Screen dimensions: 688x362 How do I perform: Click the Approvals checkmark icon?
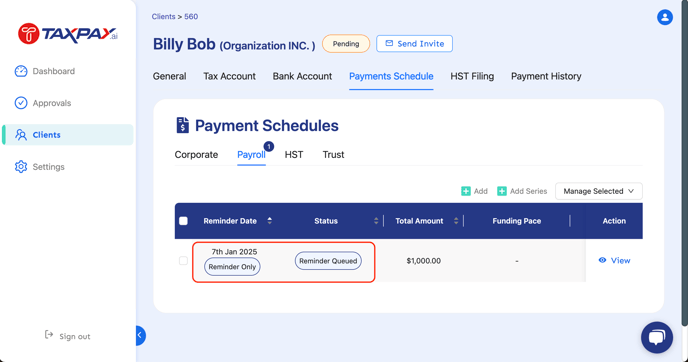[x=21, y=103]
